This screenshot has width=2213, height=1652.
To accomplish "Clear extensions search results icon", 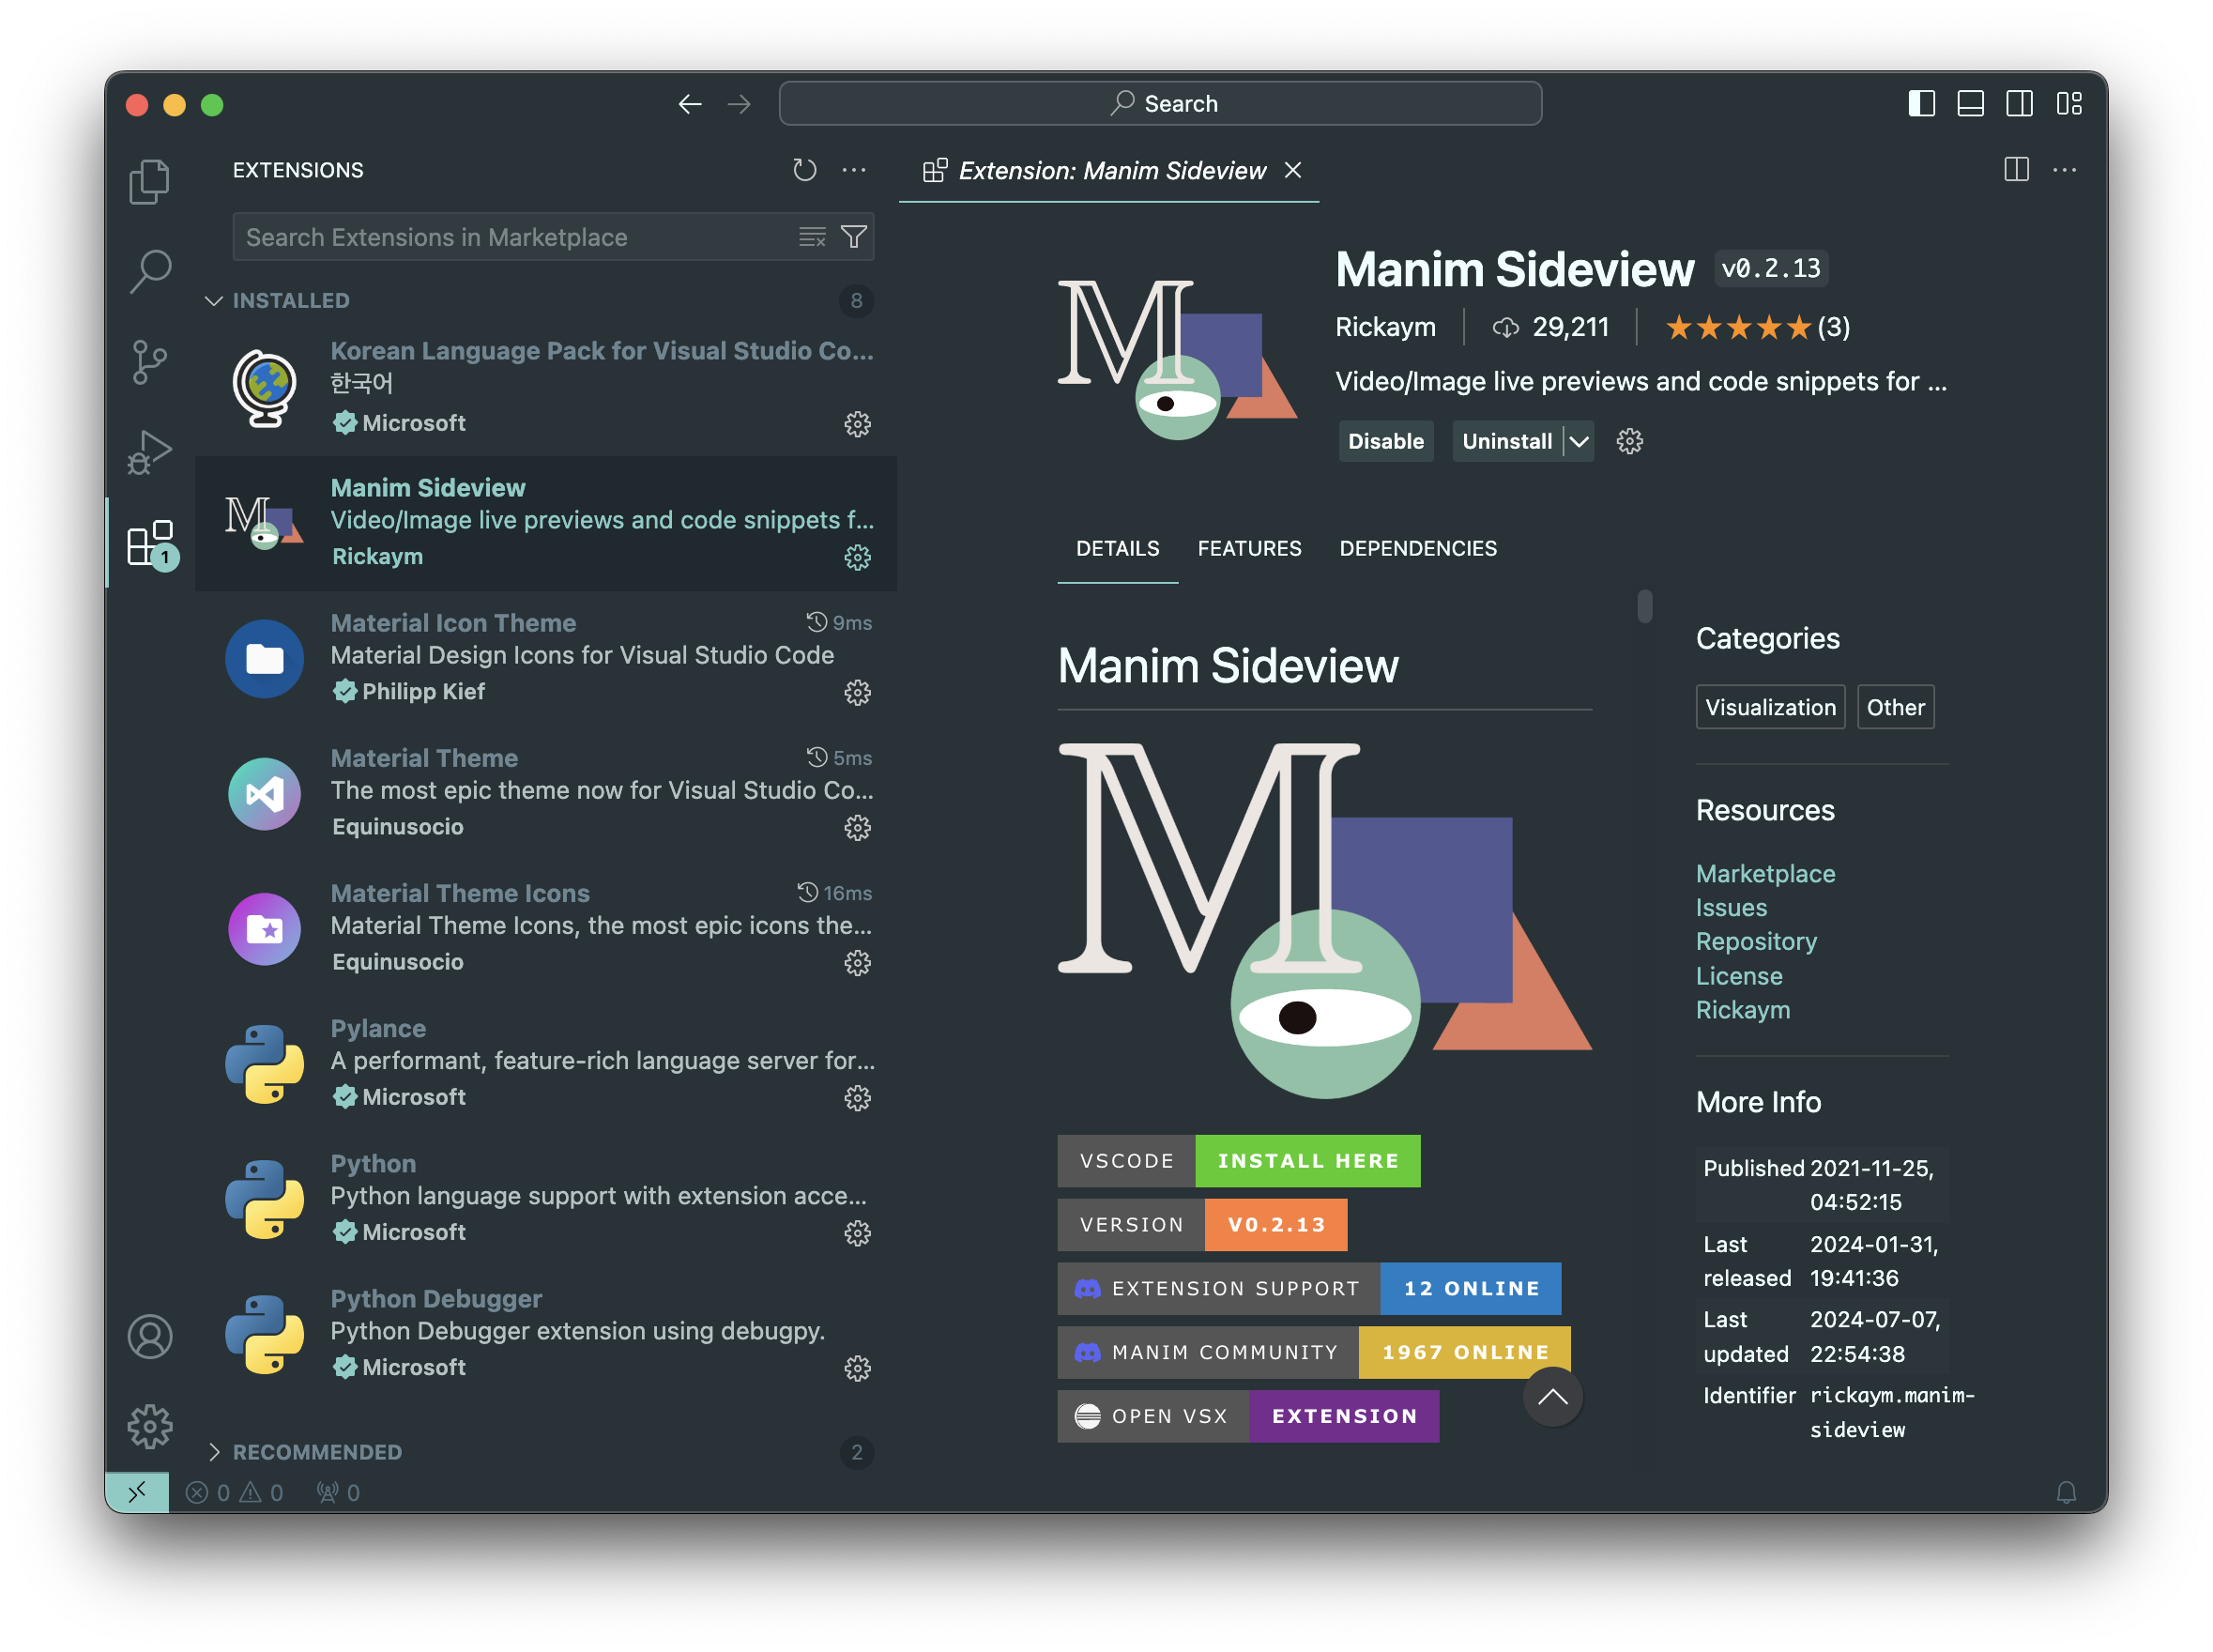I will coord(812,237).
